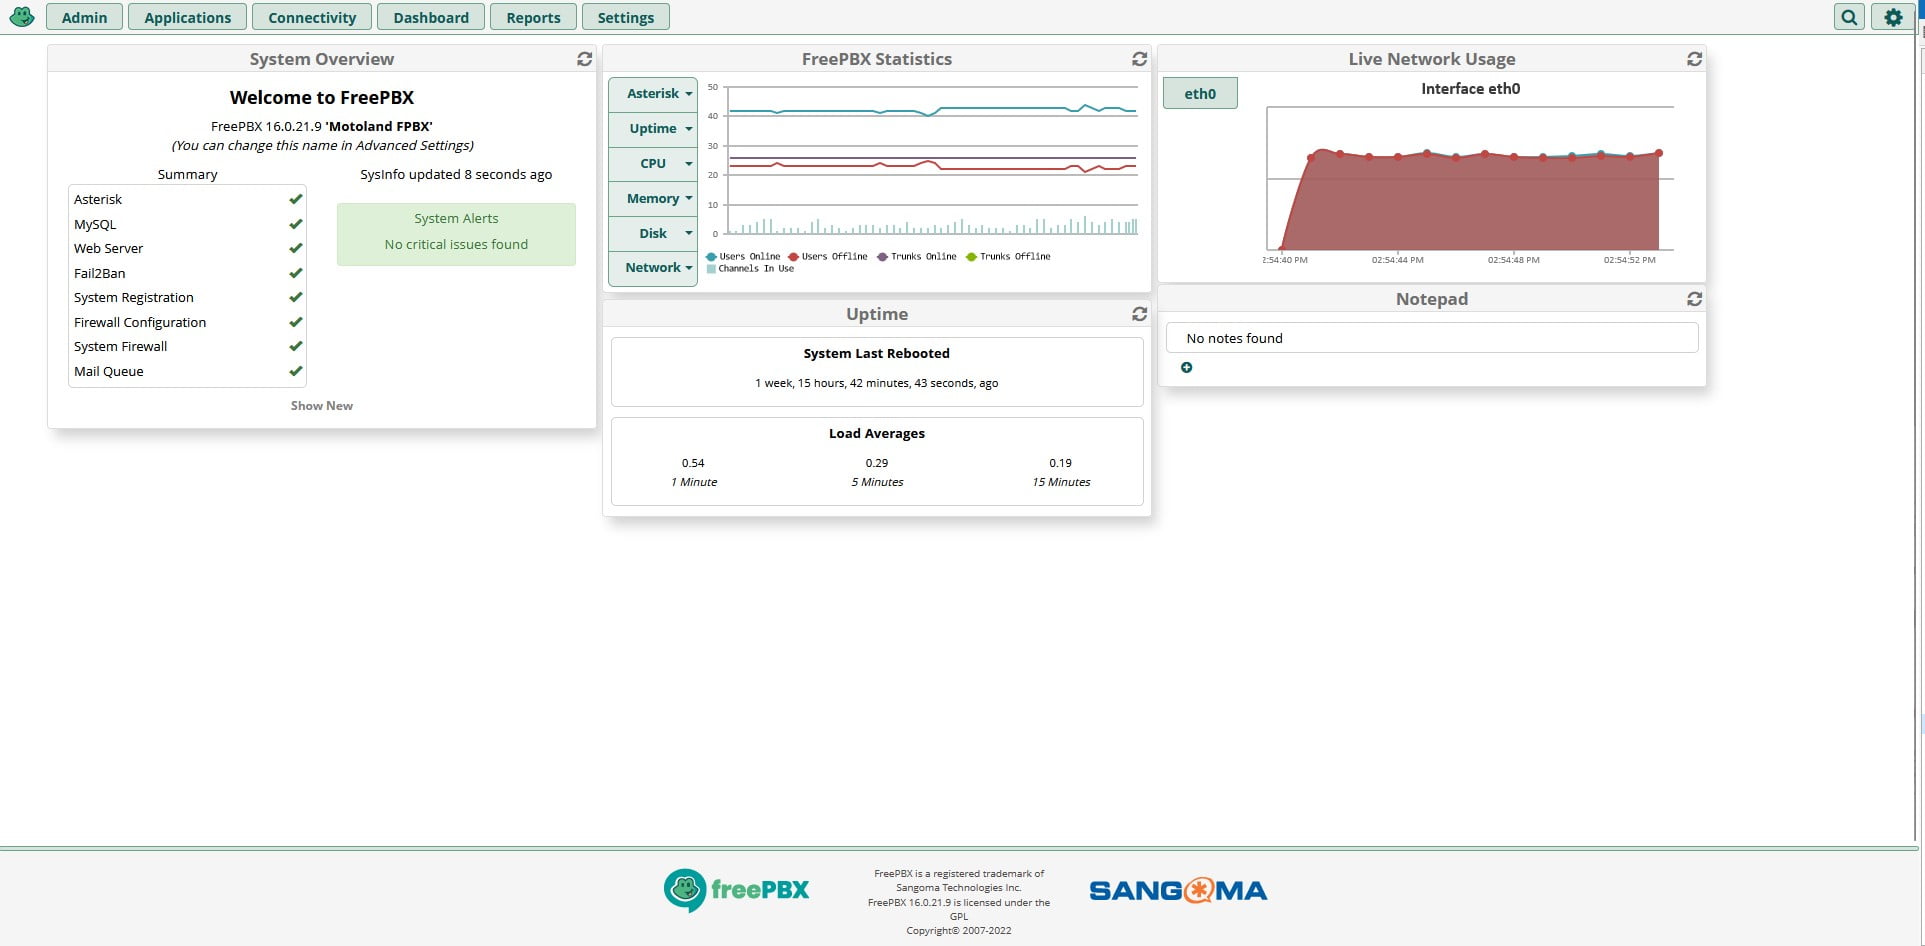This screenshot has width=1925, height=946.
Task: Toggle Users Online legend entry
Action: [743, 257]
